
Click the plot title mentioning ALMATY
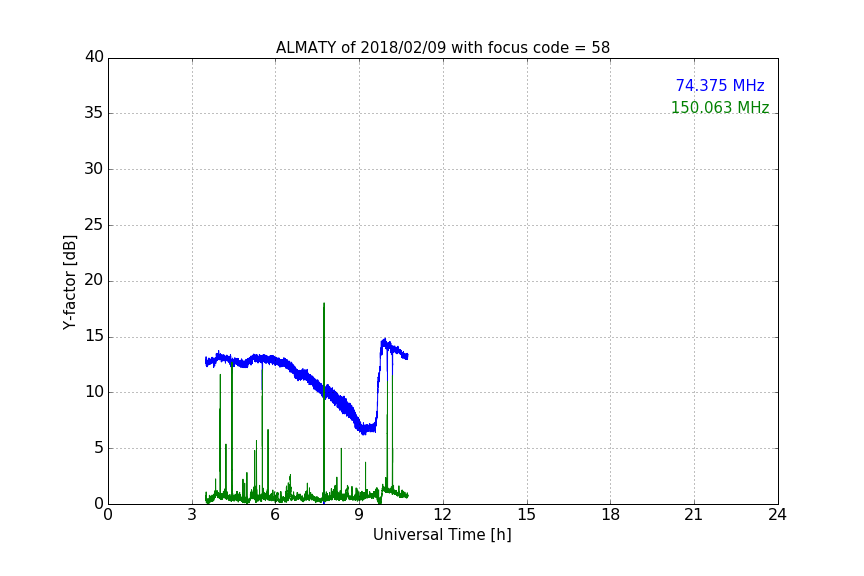(442, 48)
